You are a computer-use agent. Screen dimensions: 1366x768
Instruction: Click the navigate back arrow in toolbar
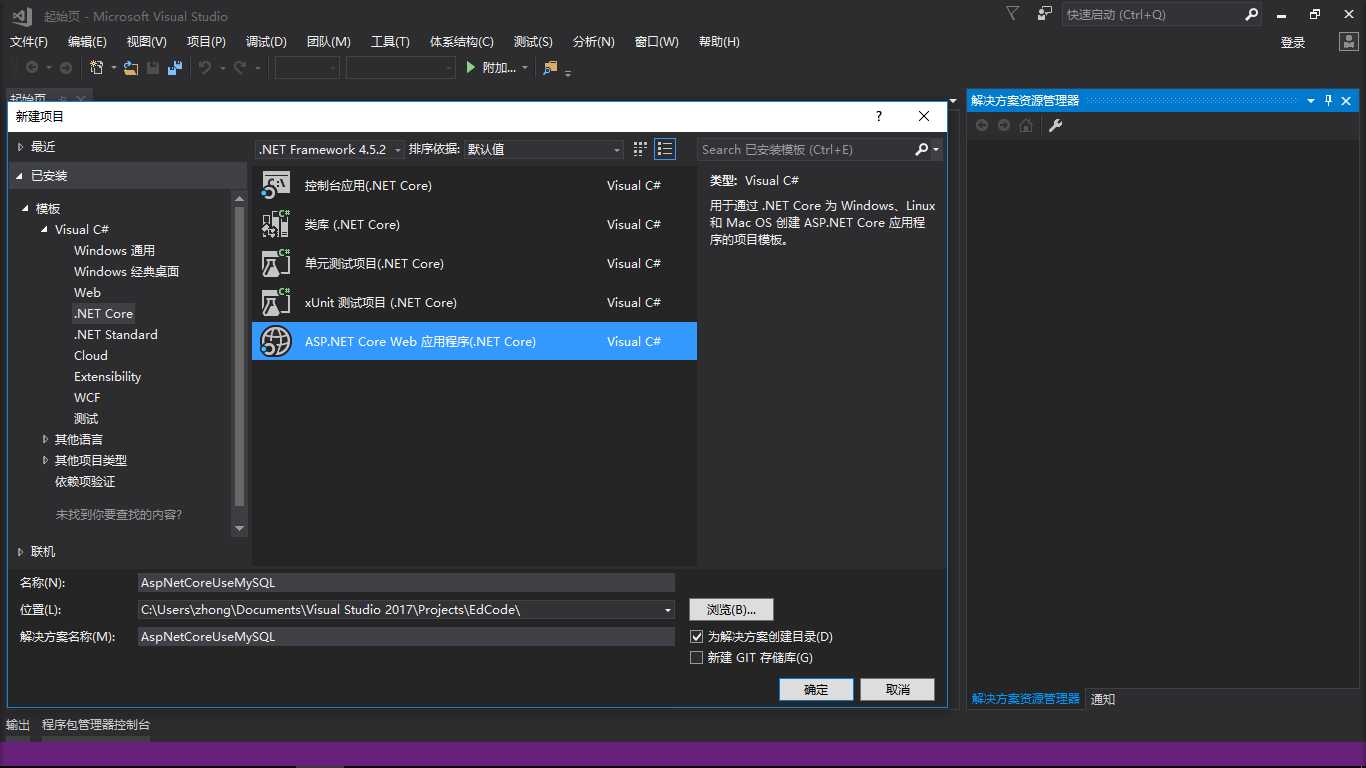click(32, 67)
